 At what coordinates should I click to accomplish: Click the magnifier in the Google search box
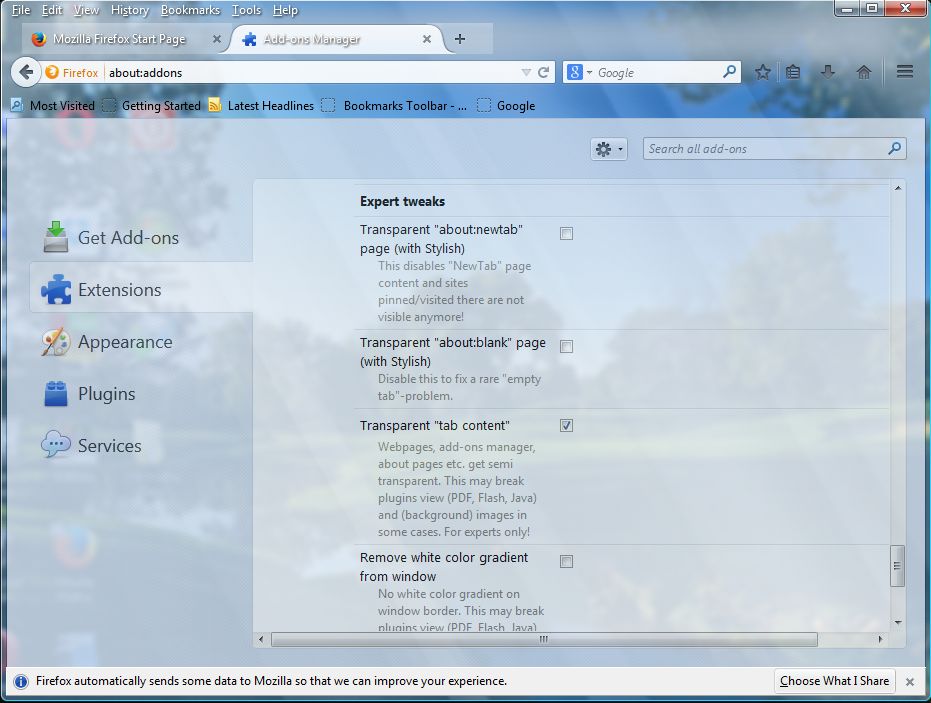[730, 72]
